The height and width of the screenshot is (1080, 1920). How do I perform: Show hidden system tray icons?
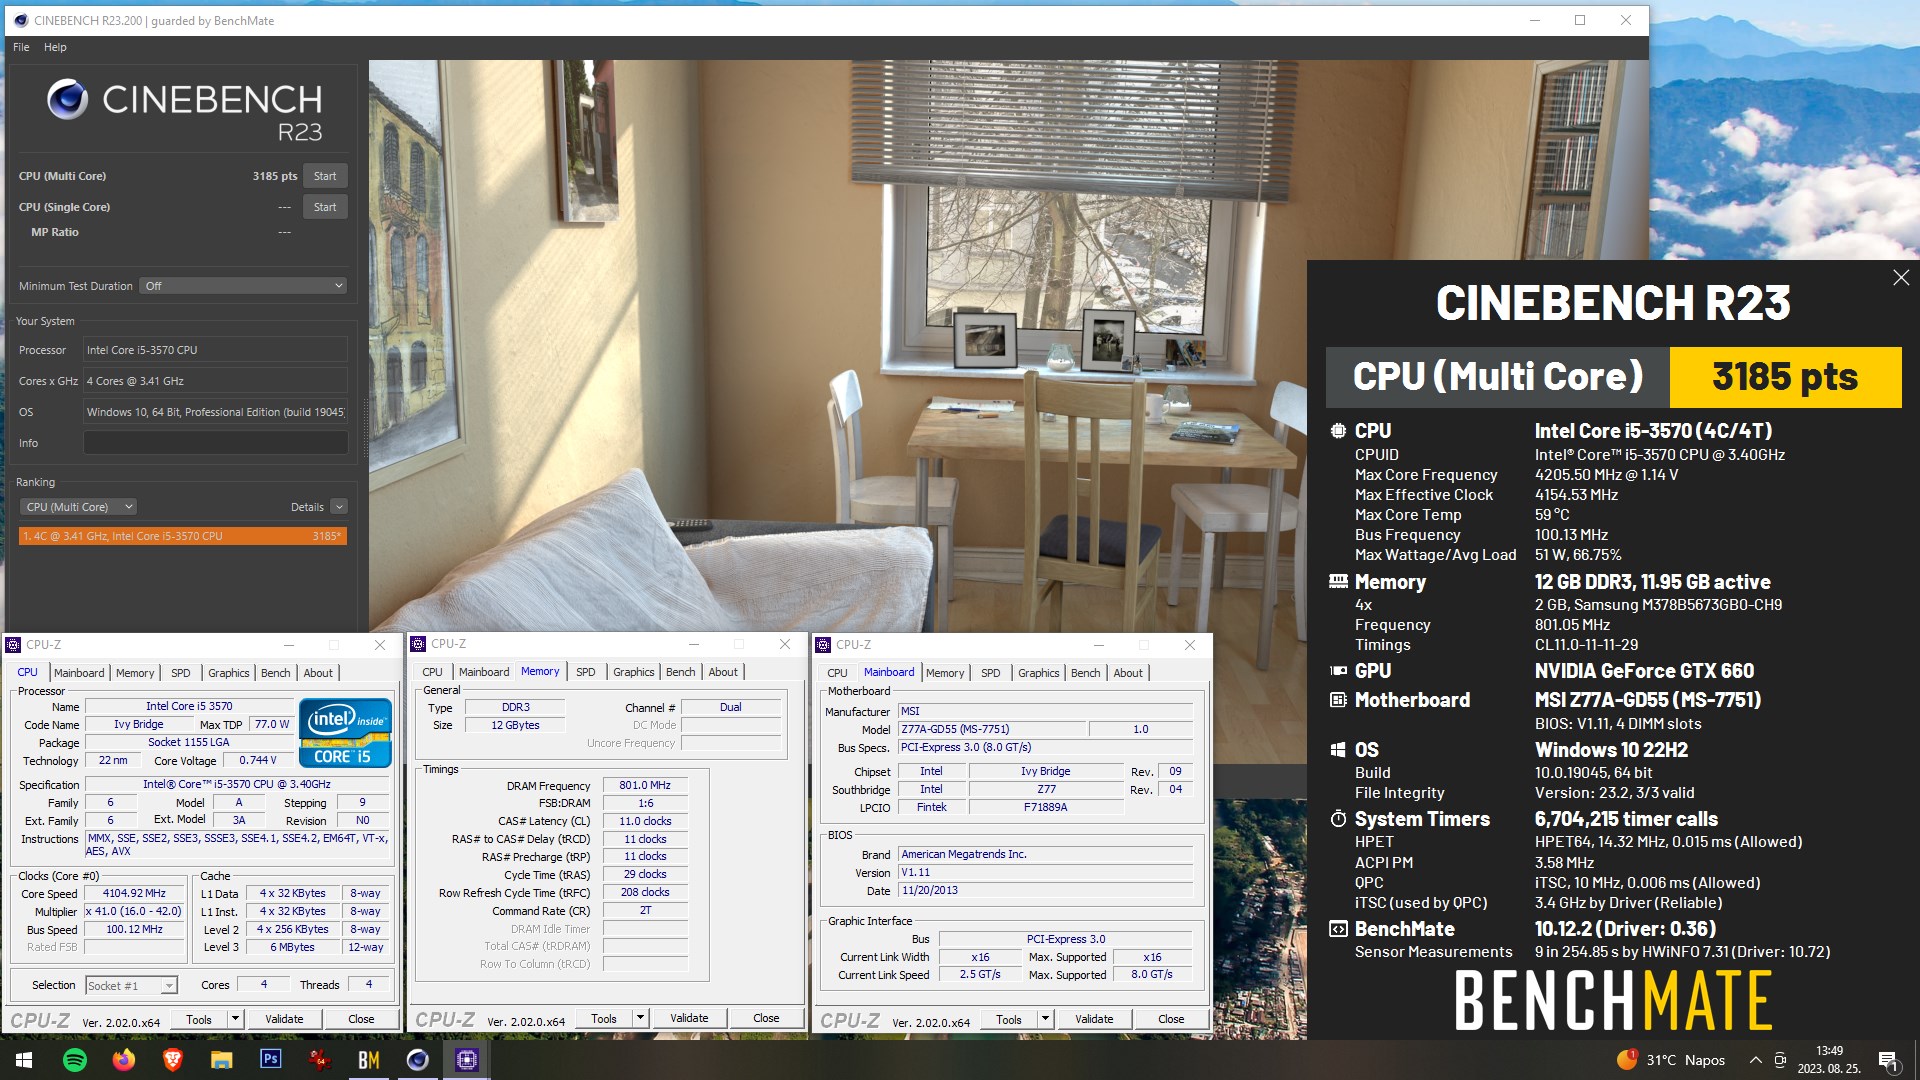click(1755, 1060)
